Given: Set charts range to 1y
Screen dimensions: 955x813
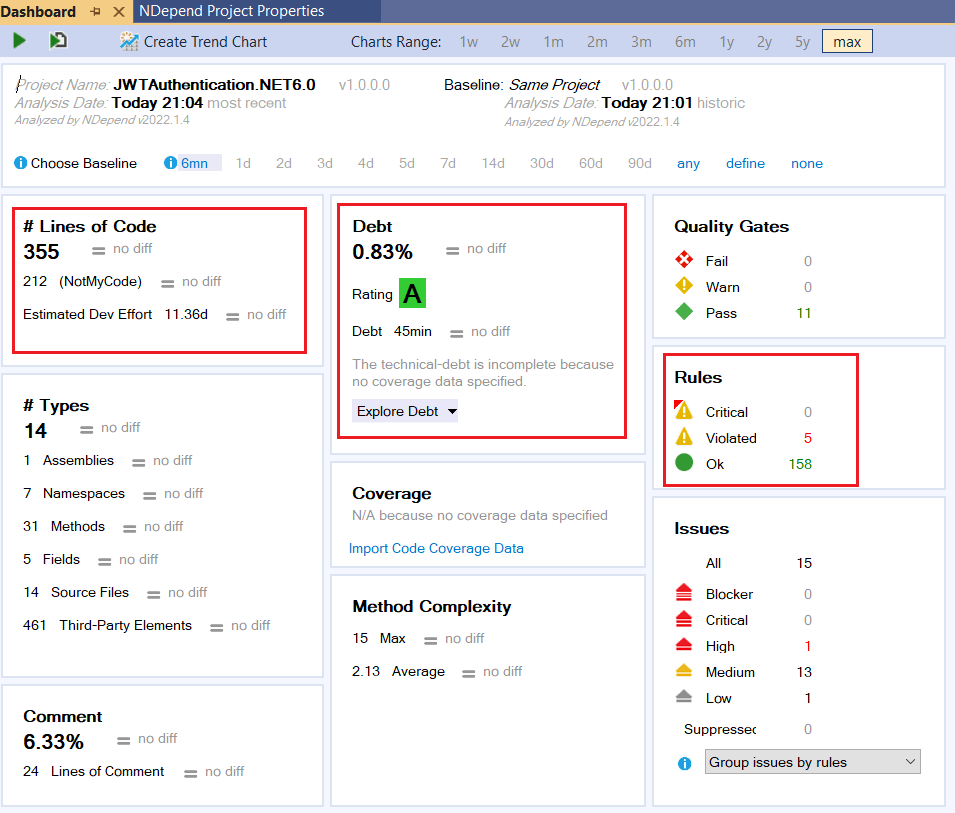Looking at the screenshot, I should (x=726, y=41).
